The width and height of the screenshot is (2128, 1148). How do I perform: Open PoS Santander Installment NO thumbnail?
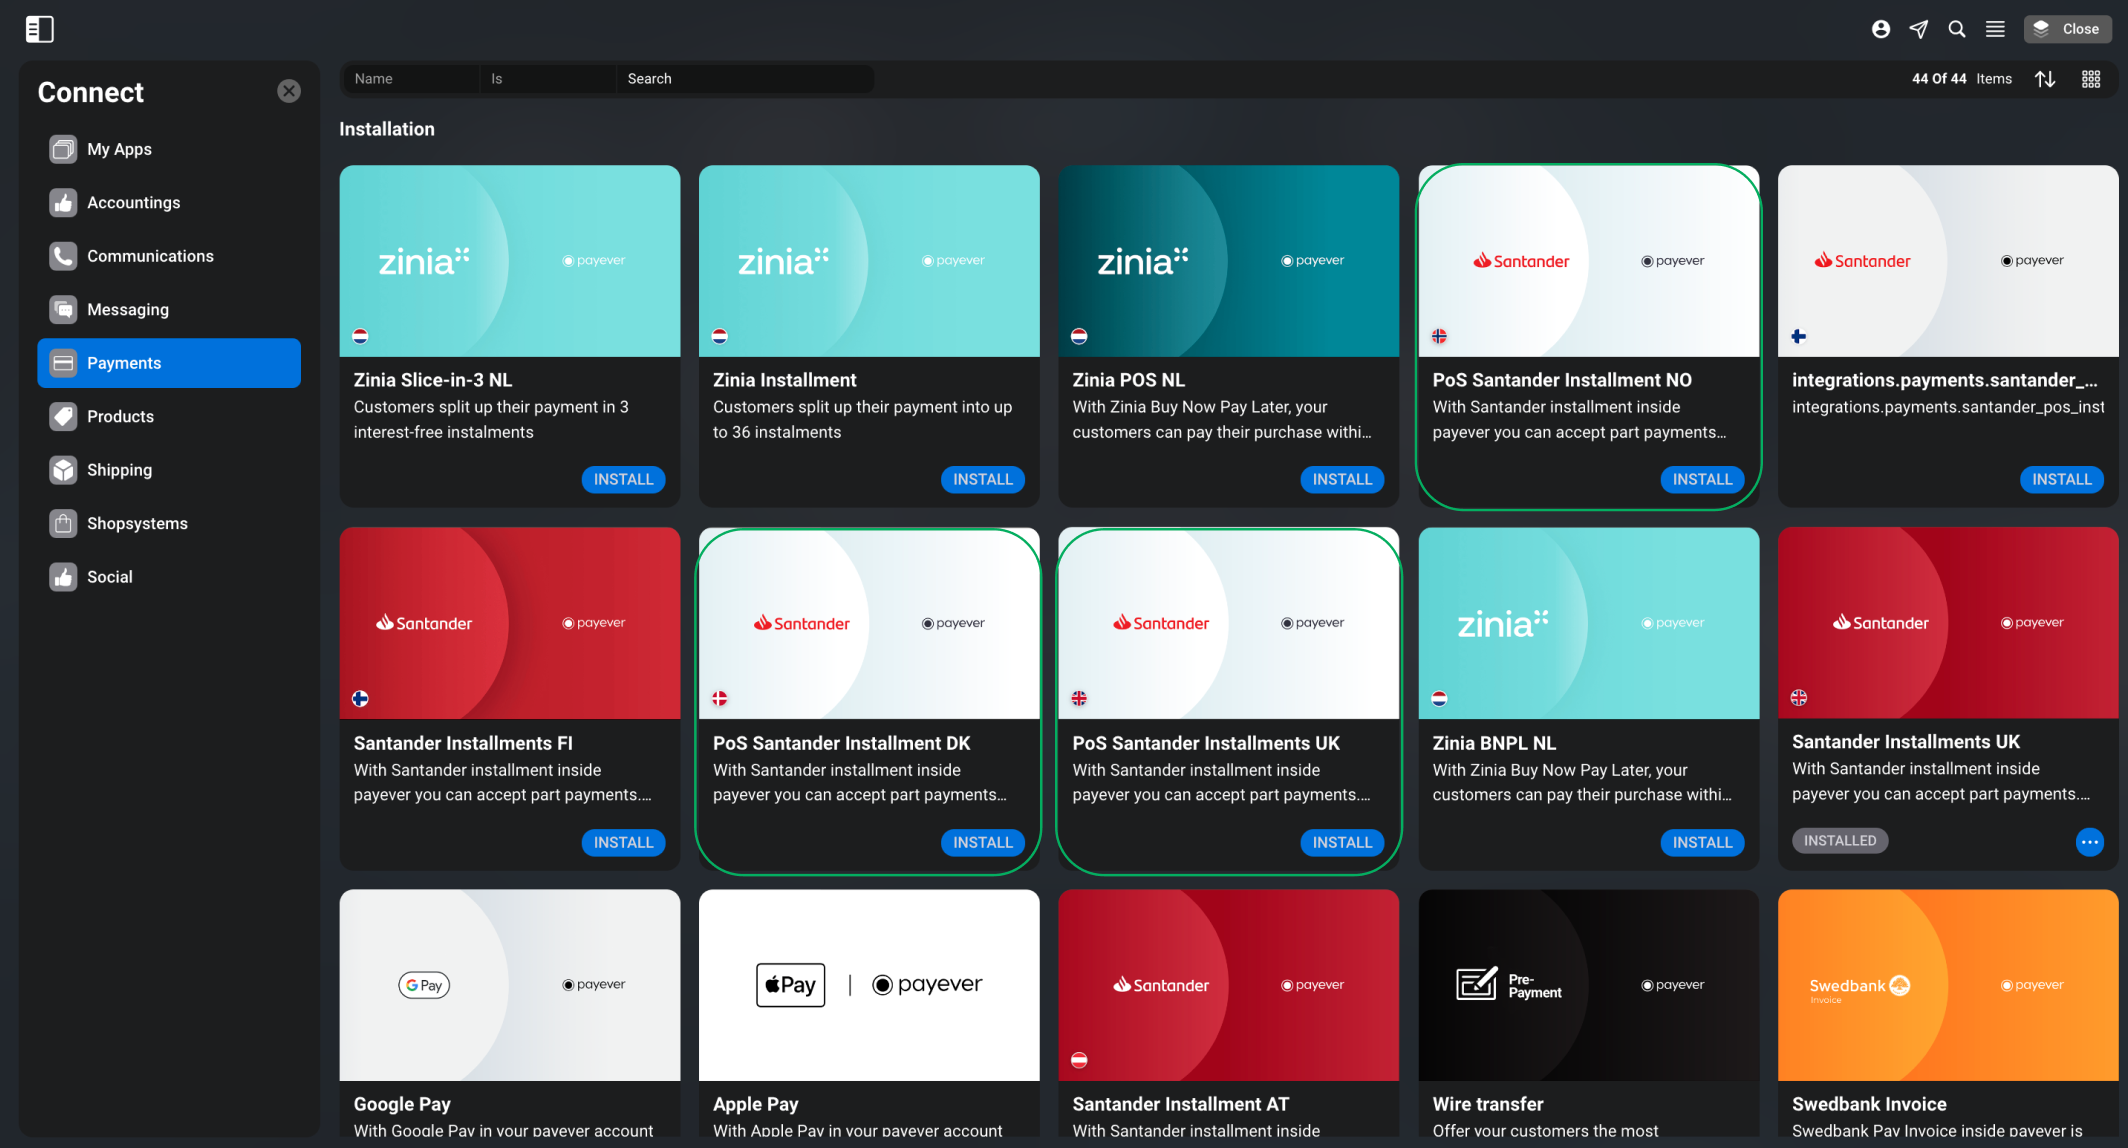coord(1588,261)
